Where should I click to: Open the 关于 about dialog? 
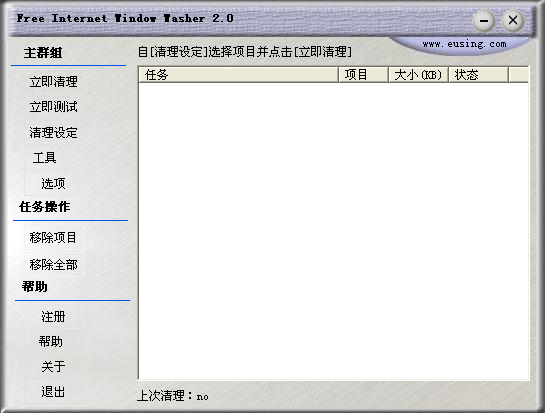pyautogui.click(x=54, y=366)
